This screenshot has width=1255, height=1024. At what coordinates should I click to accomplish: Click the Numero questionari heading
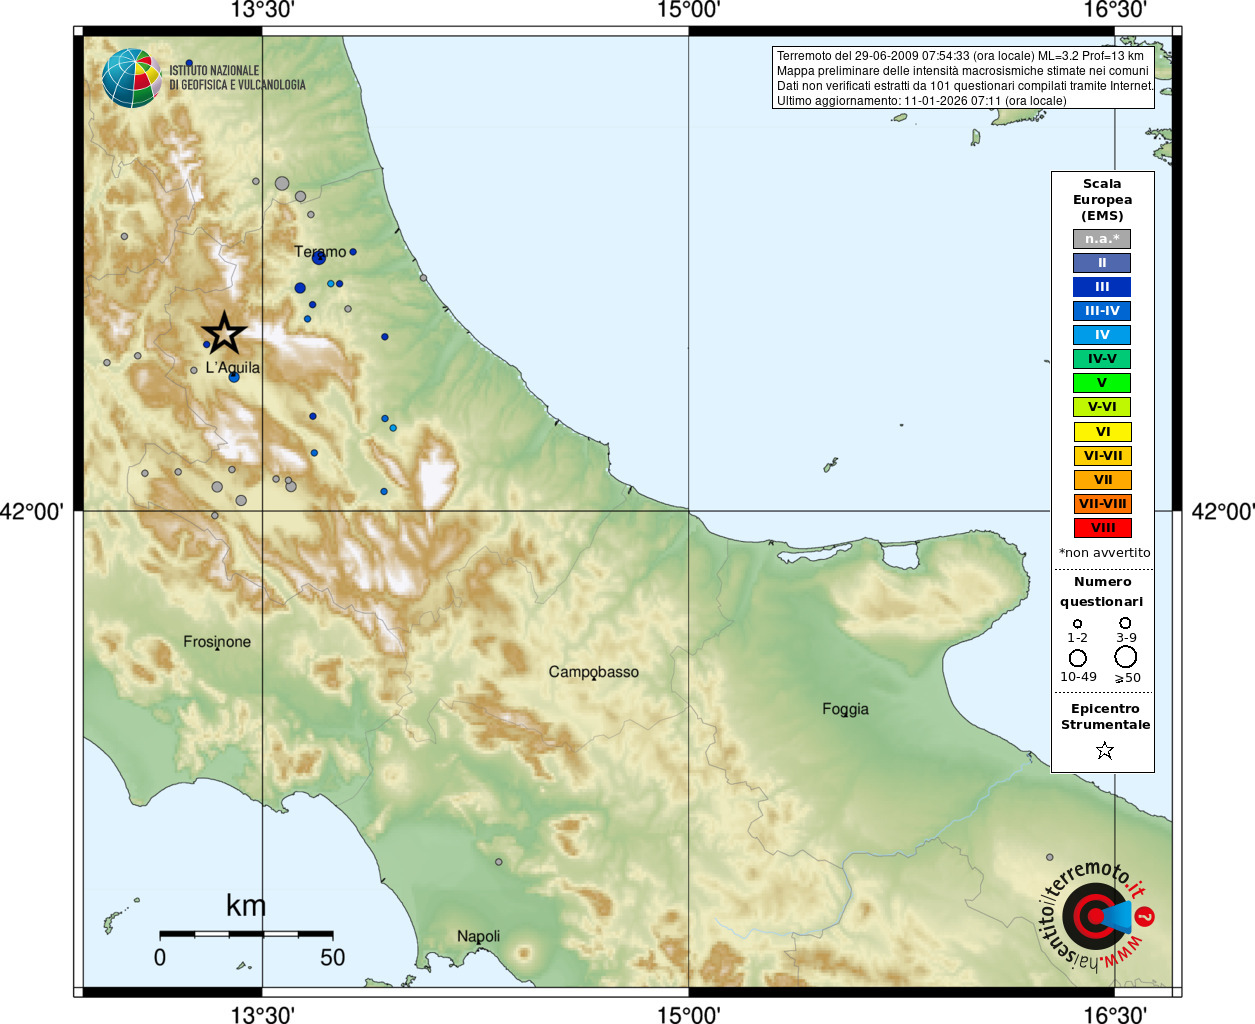[x=1102, y=591]
